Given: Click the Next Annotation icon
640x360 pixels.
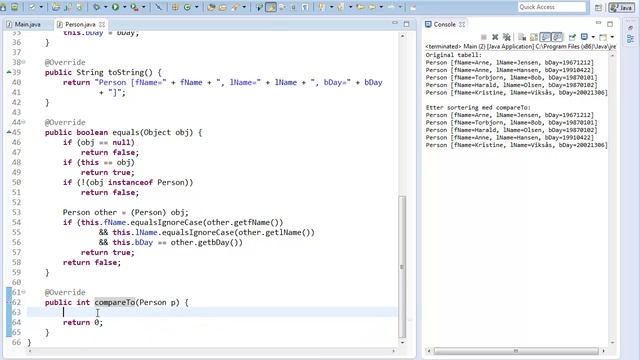Looking at the screenshot, I should point(321,7).
